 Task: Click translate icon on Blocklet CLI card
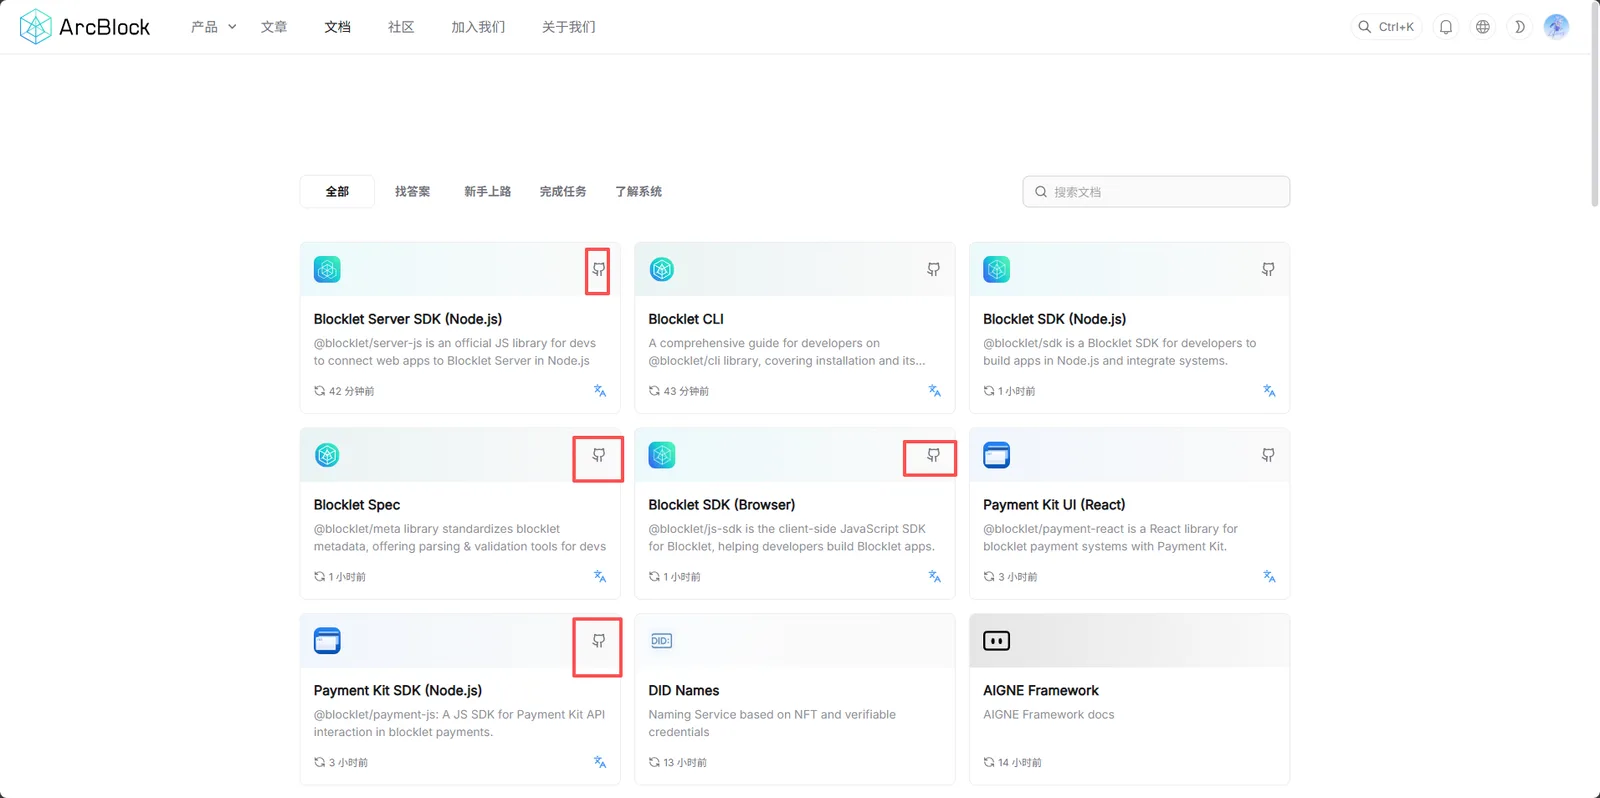click(934, 391)
